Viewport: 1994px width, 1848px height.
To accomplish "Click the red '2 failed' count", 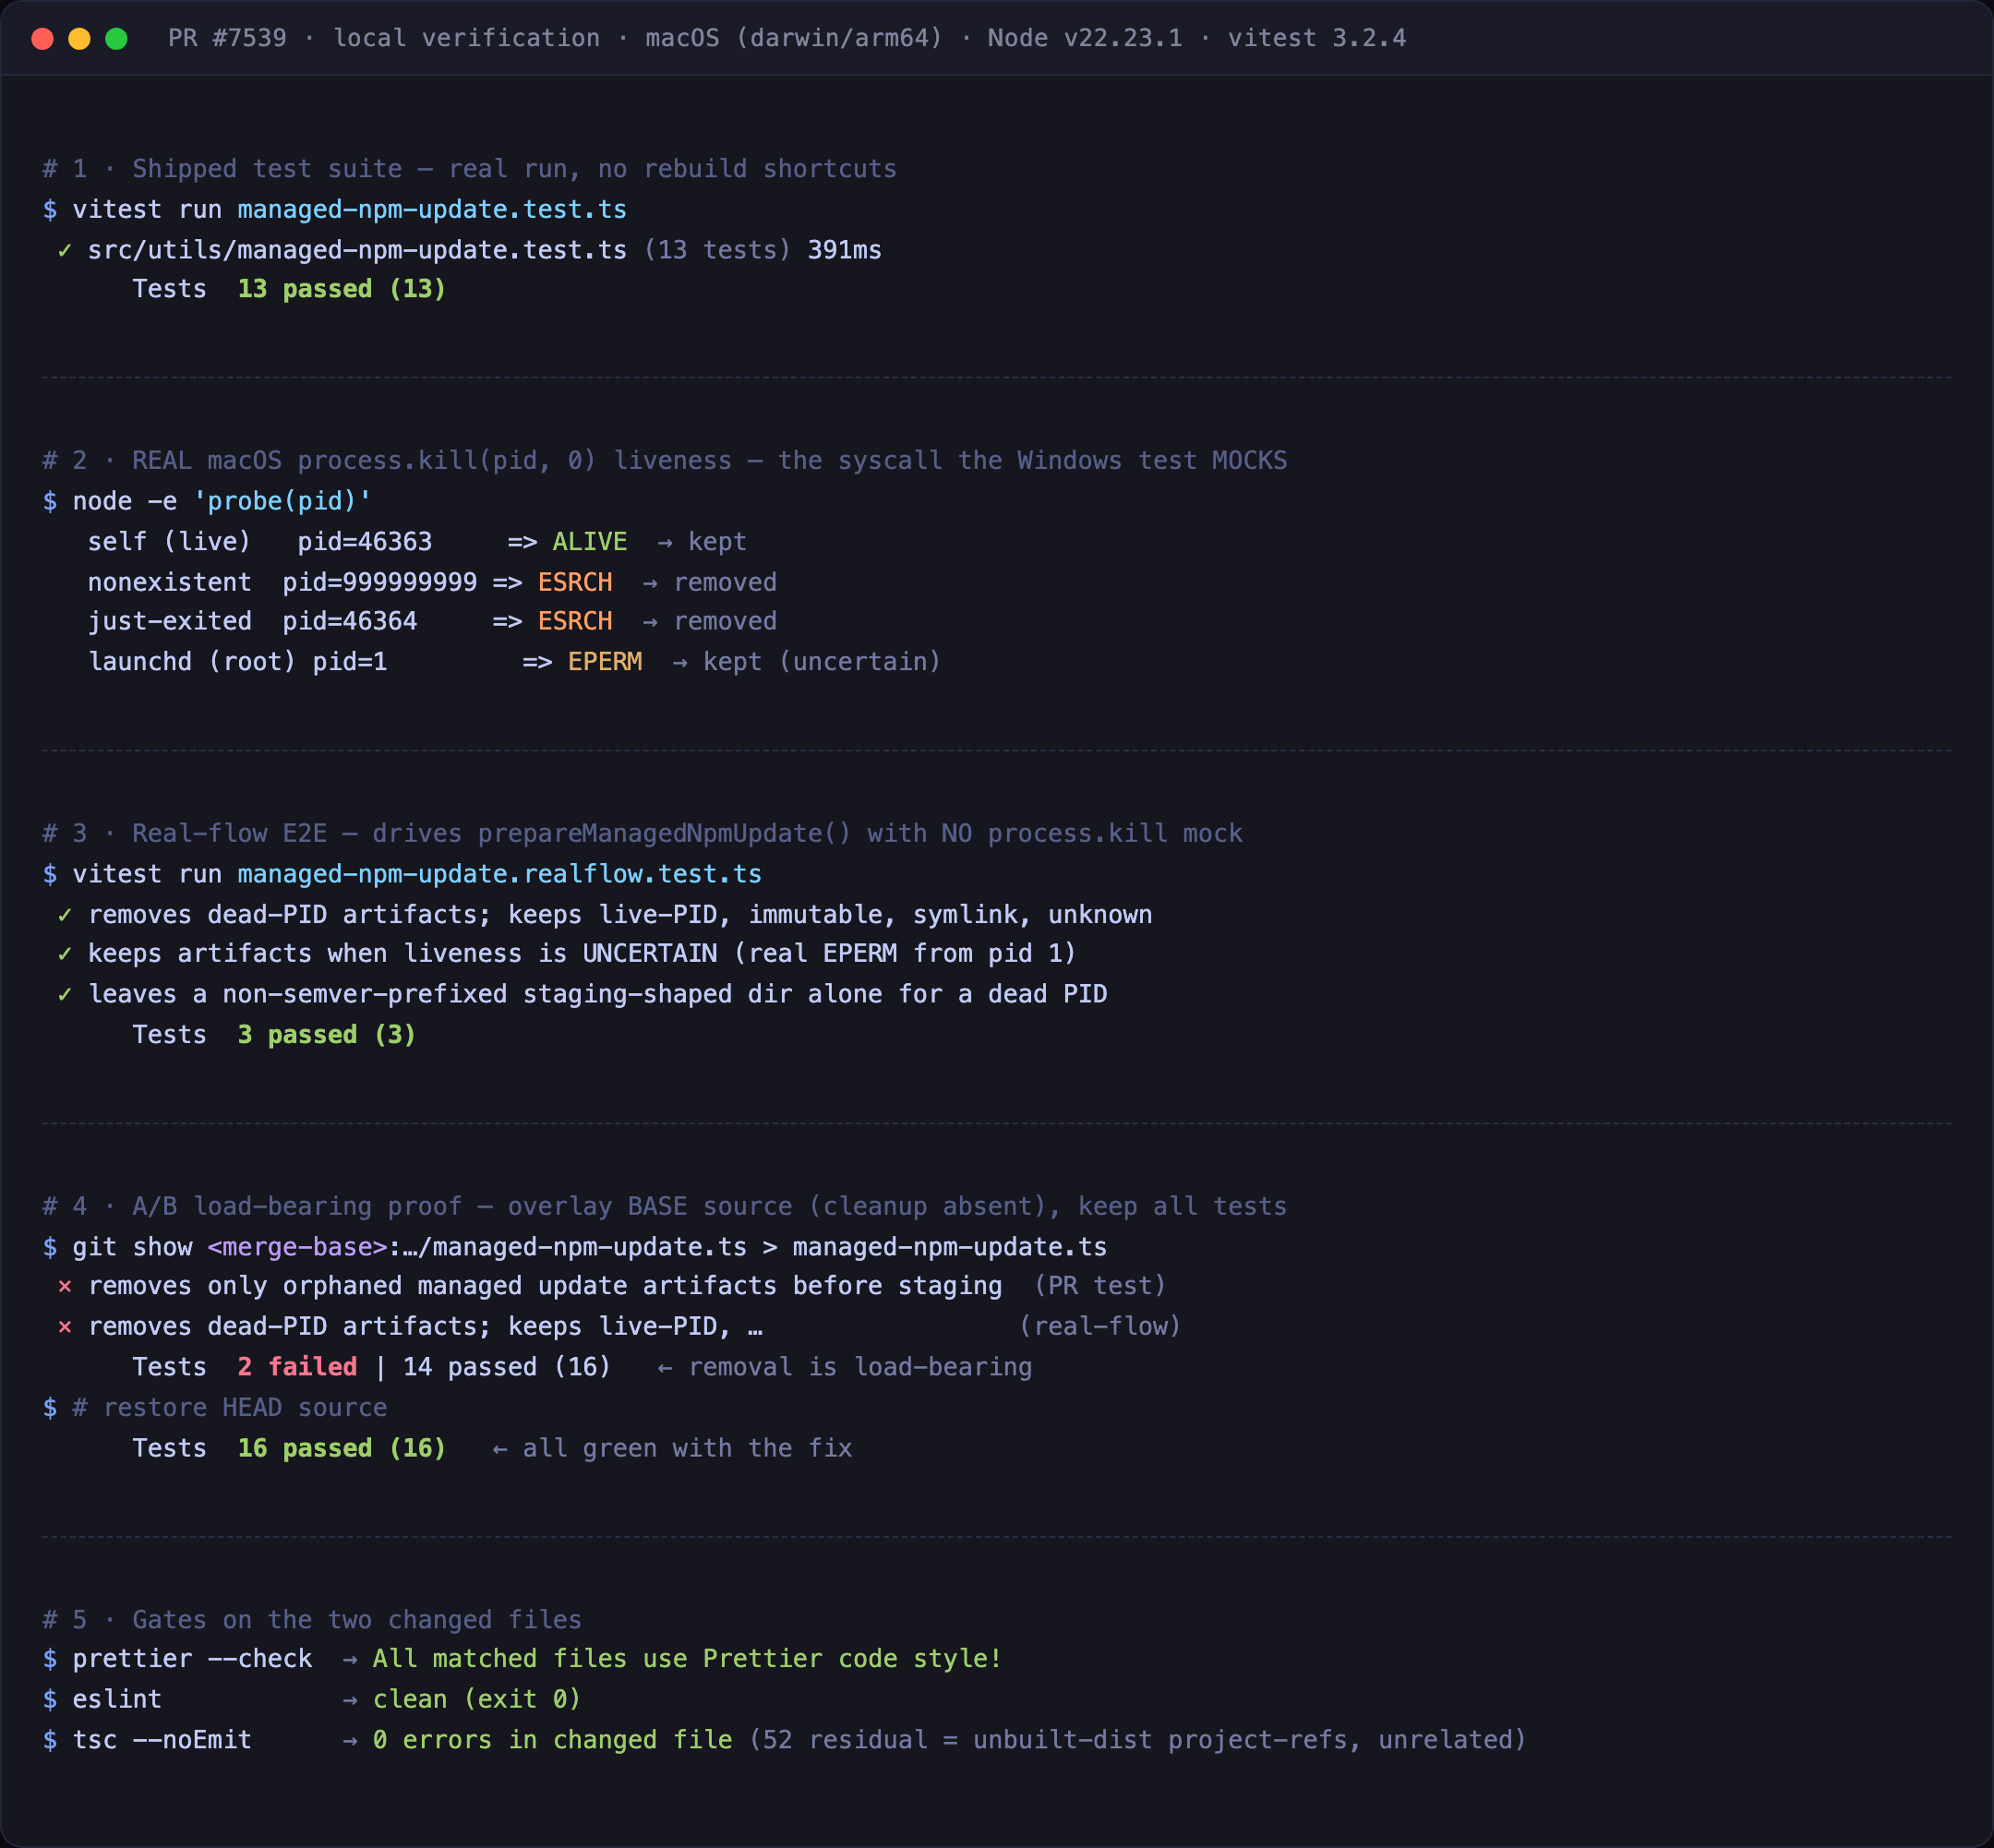I will click(297, 1367).
